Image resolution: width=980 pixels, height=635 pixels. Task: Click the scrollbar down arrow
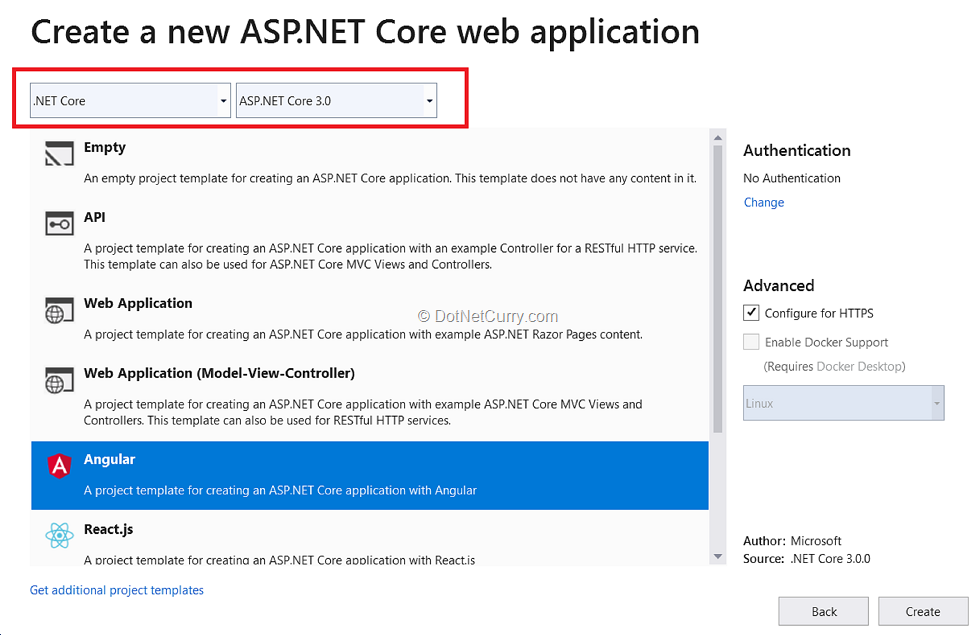tap(717, 556)
